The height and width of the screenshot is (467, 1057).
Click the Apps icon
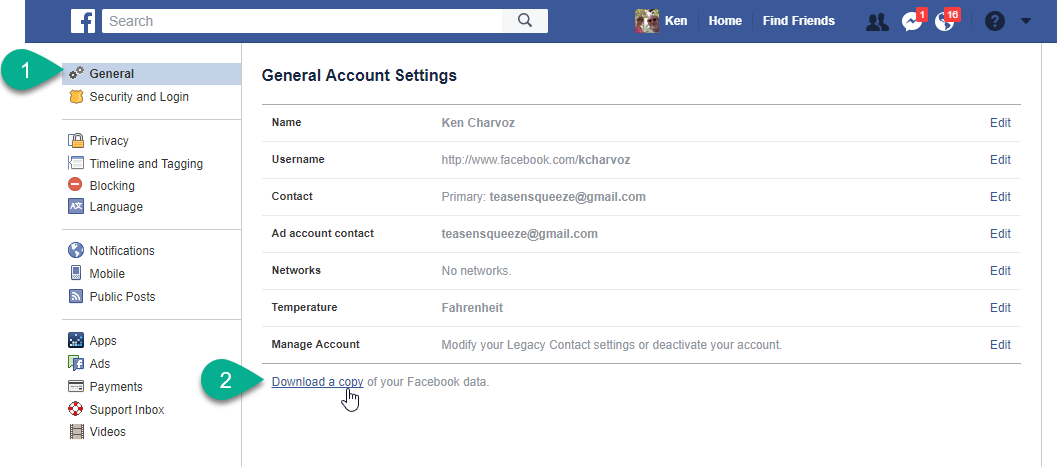[x=76, y=340]
